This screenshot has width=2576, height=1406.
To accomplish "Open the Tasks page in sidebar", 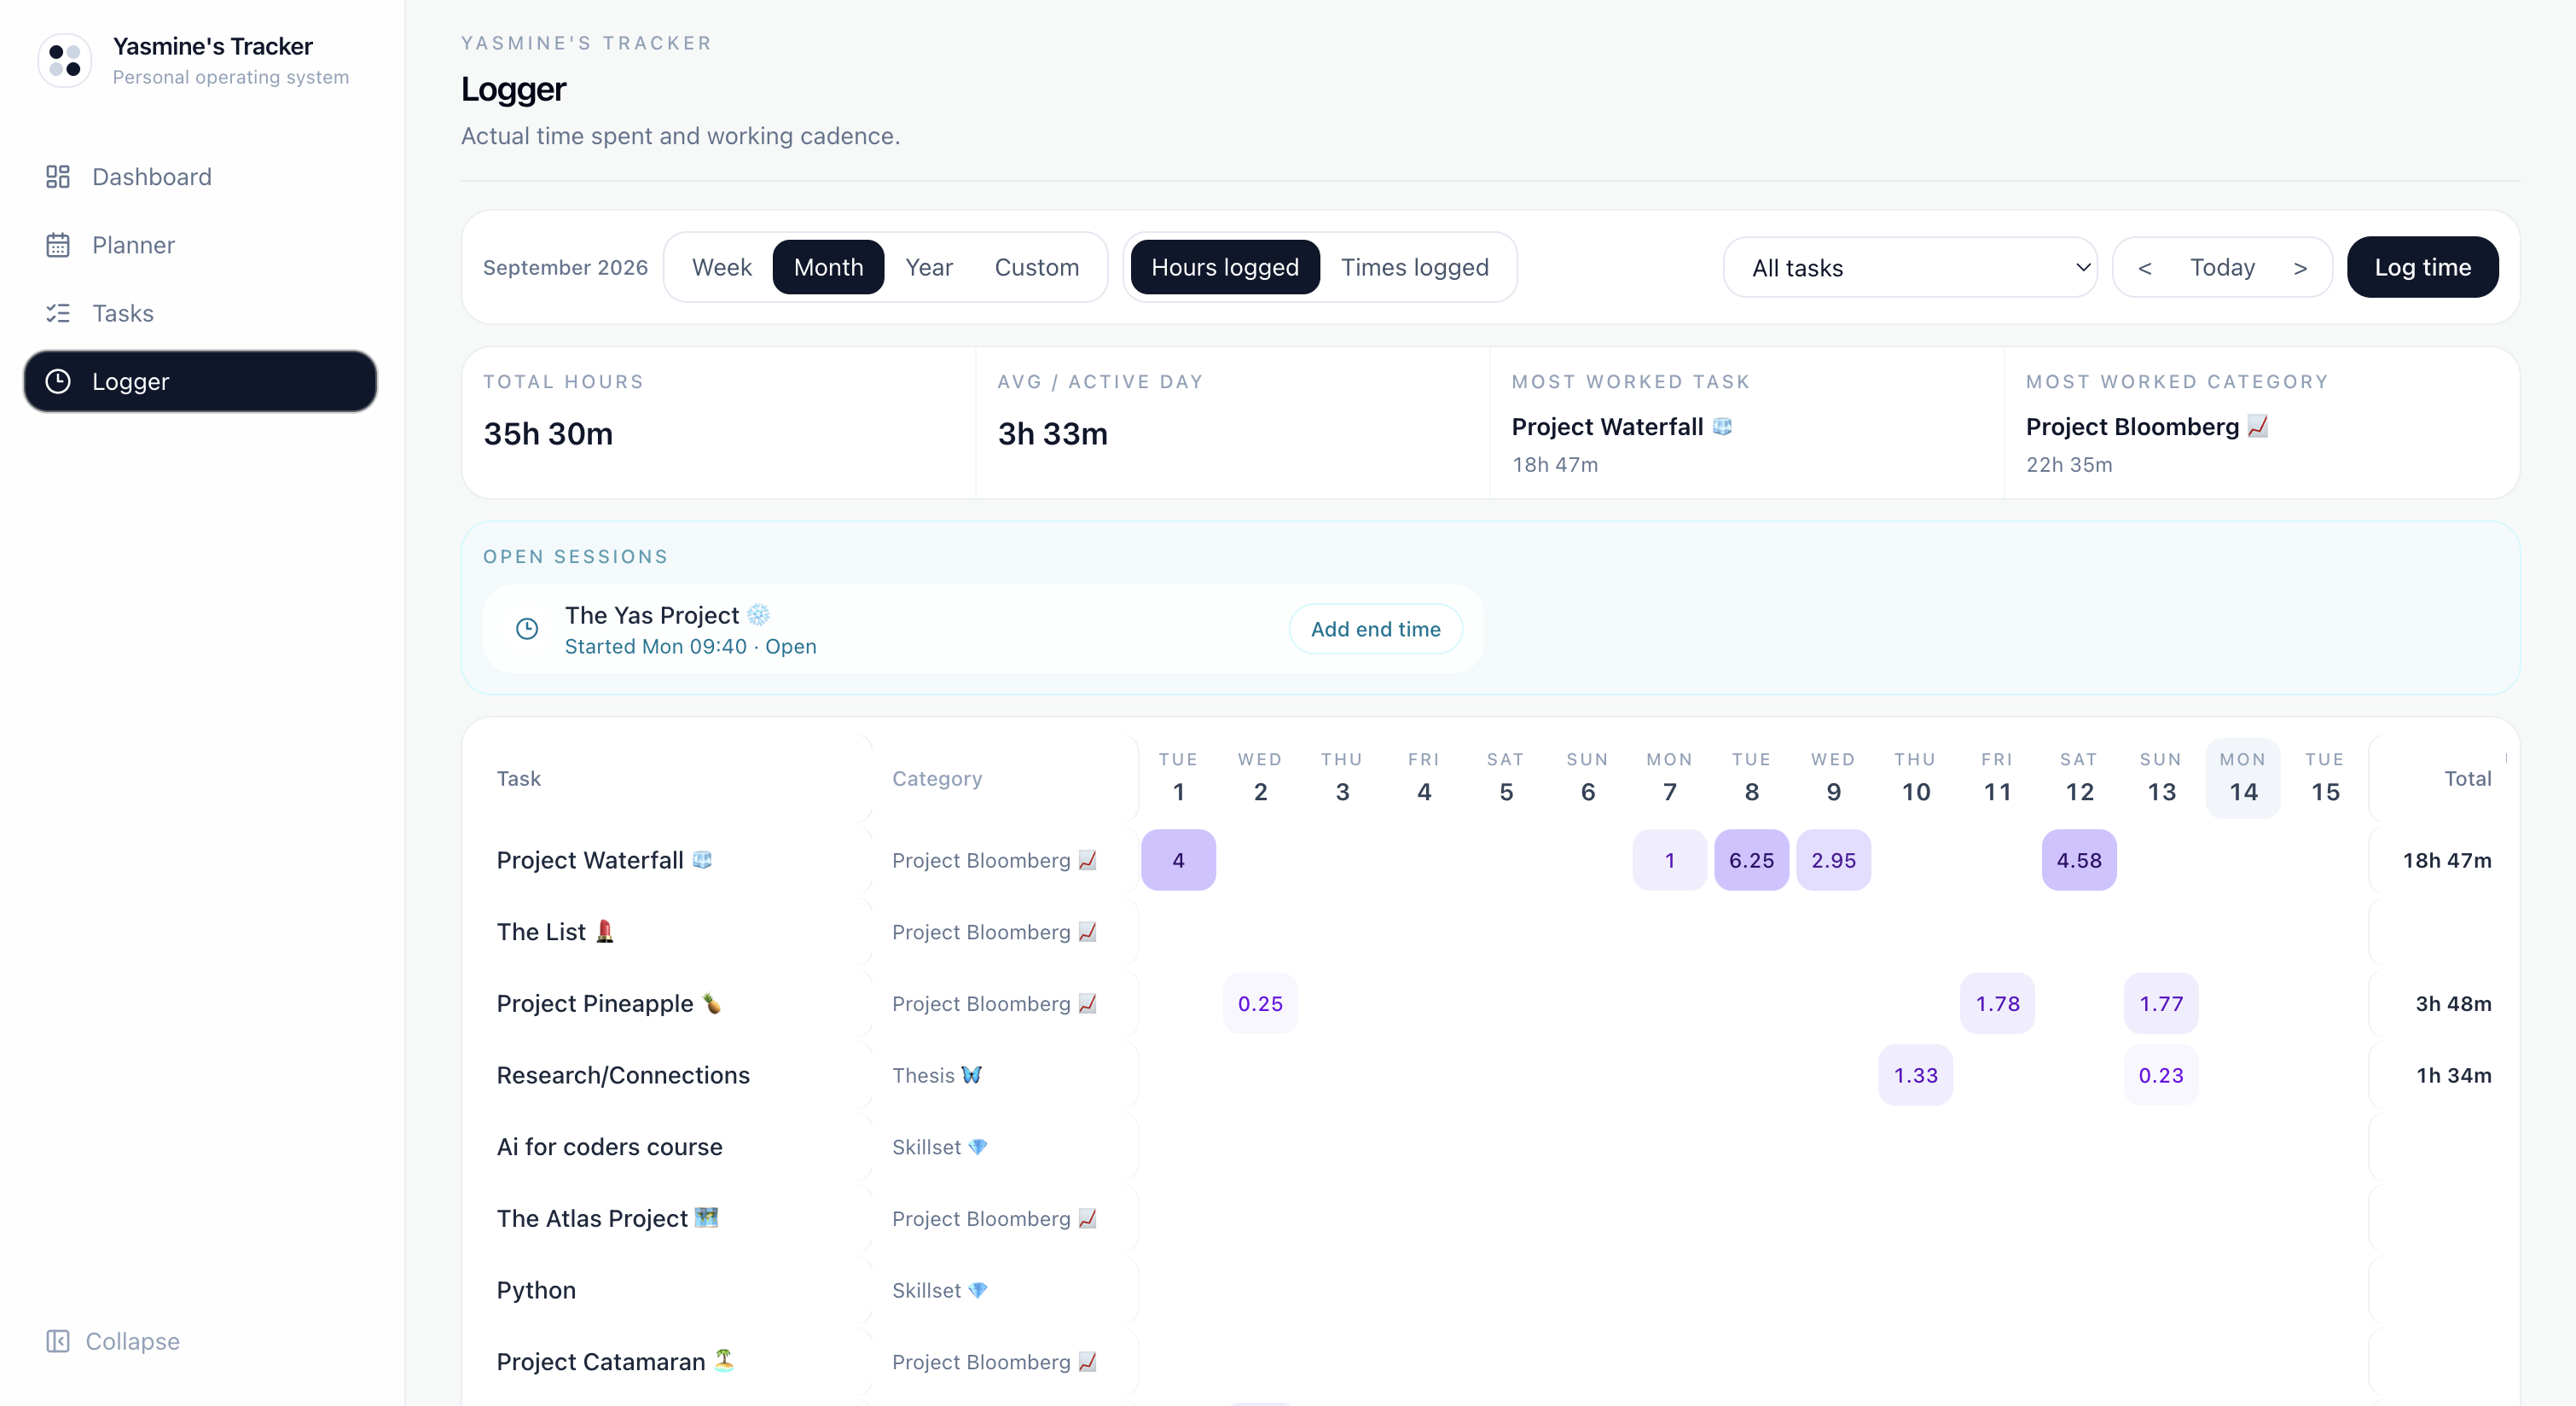I will [200, 313].
